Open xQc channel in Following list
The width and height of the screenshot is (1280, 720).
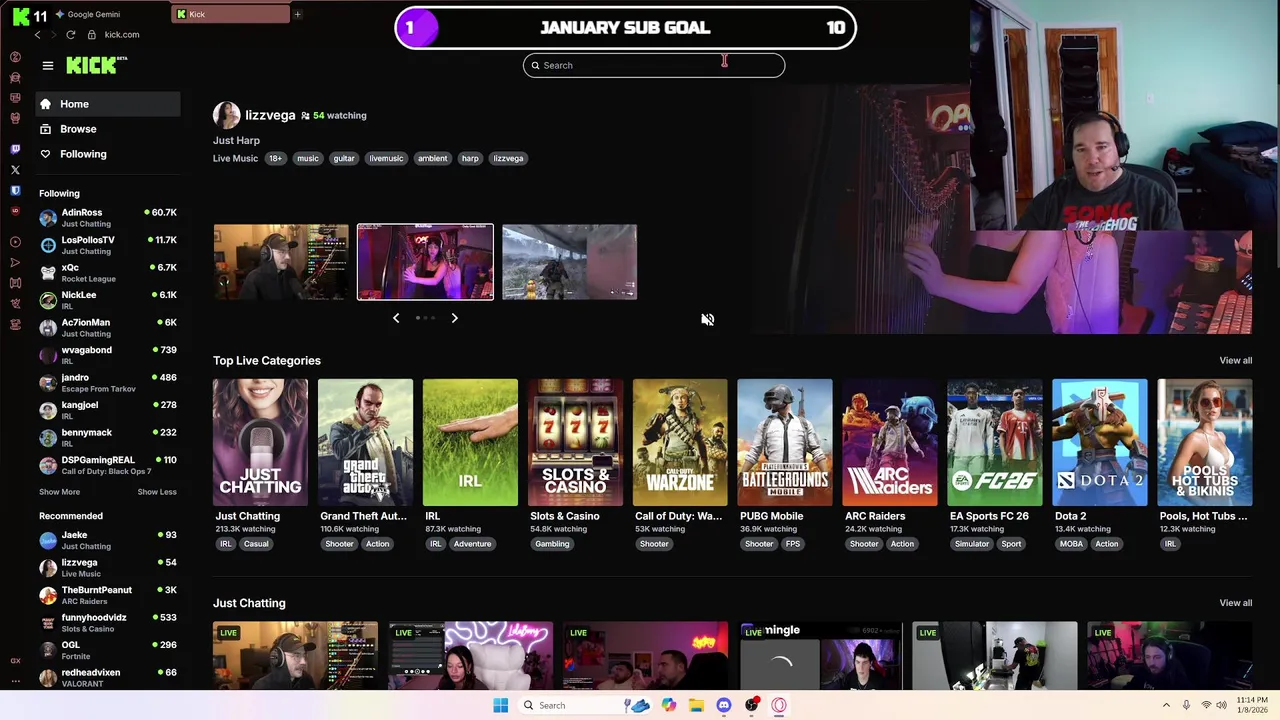108,273
